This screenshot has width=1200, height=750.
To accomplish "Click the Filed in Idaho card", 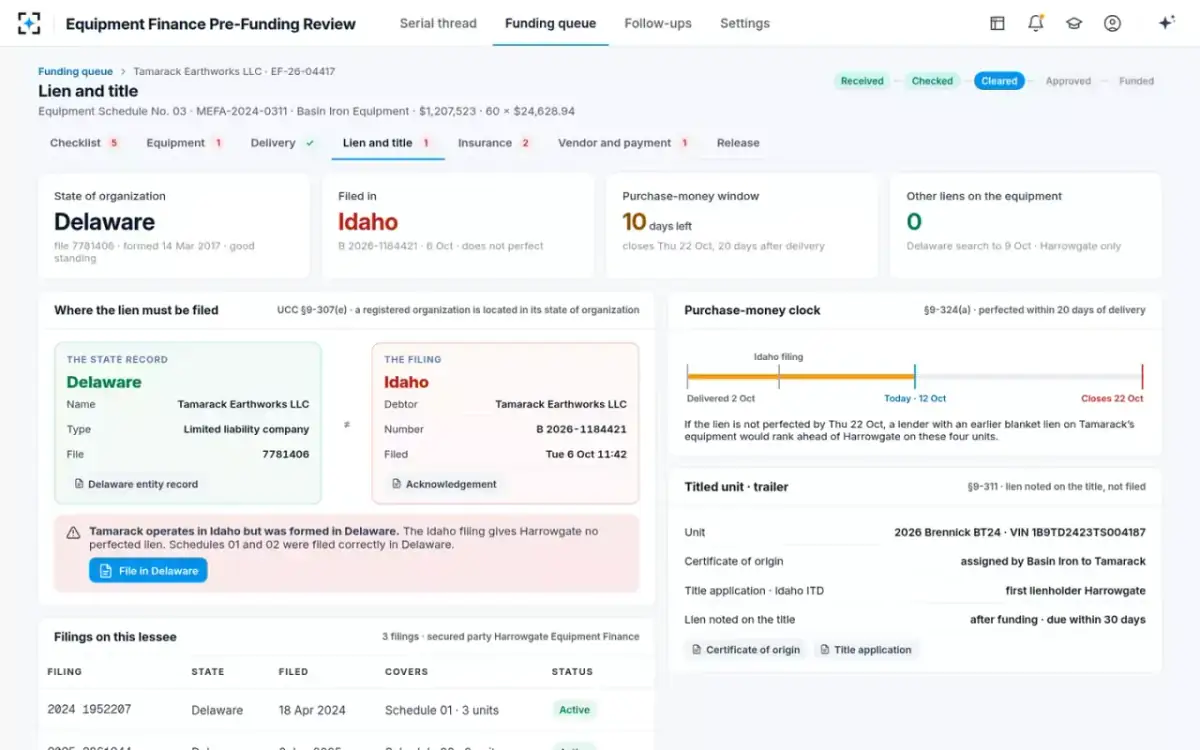I will click(458, 226).
